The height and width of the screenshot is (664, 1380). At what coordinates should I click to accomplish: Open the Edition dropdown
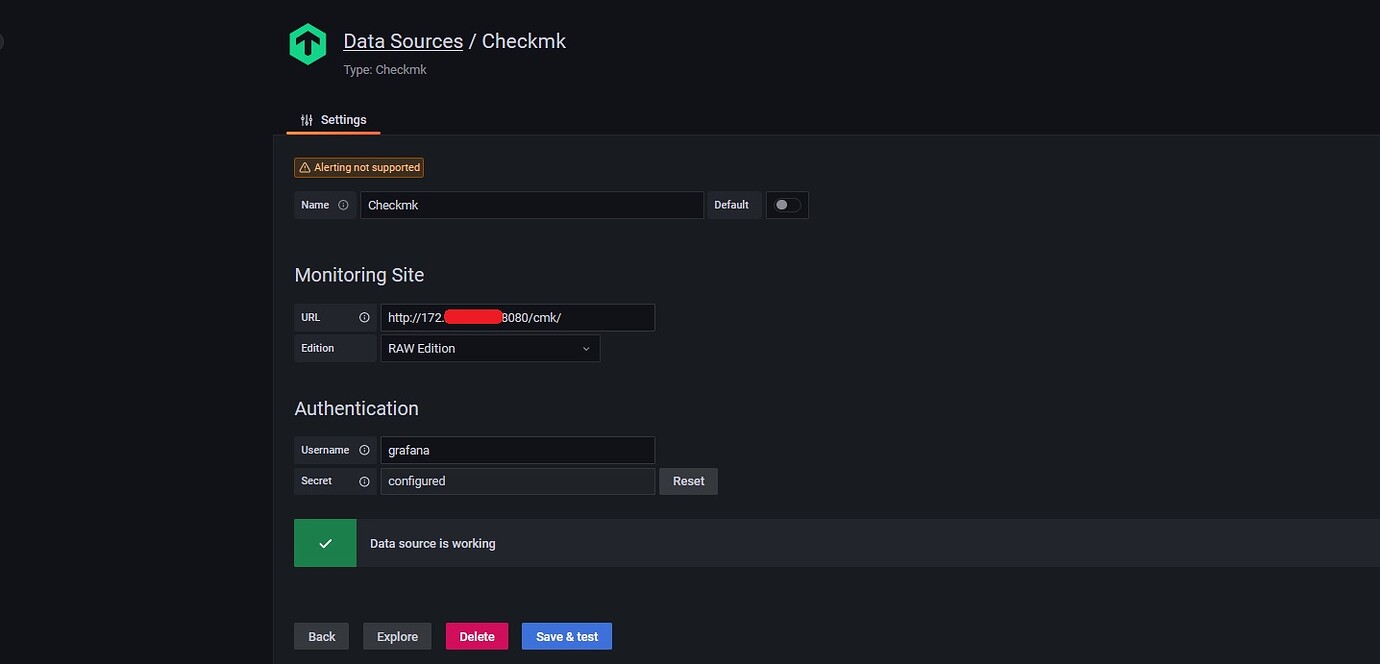(x=490, y=348)
